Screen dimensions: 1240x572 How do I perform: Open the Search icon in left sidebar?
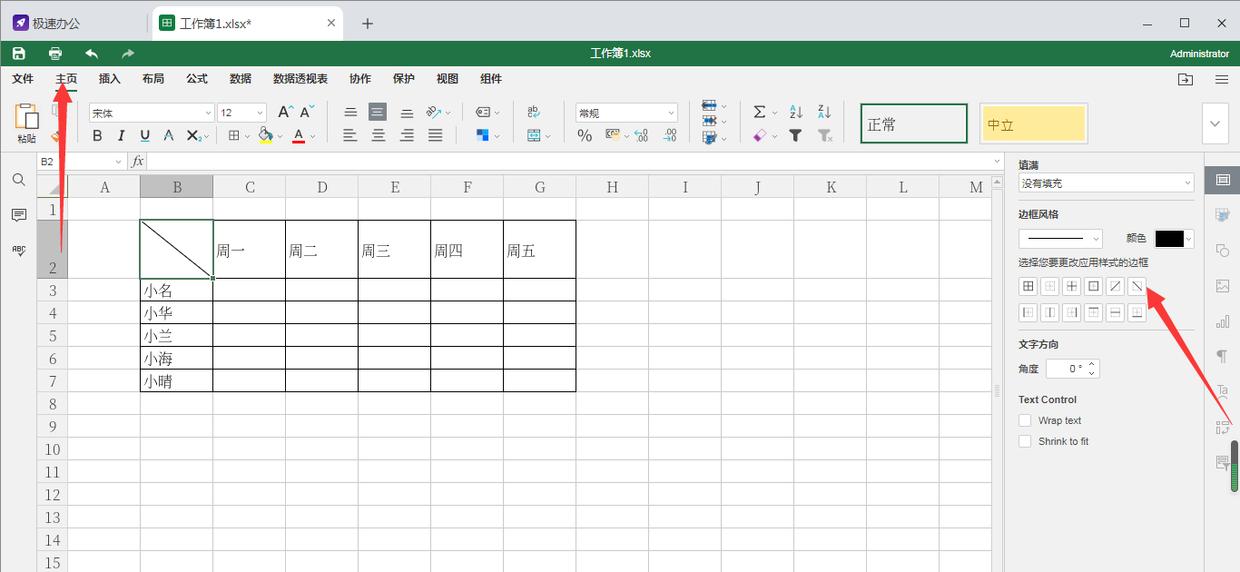click(19, 180)
